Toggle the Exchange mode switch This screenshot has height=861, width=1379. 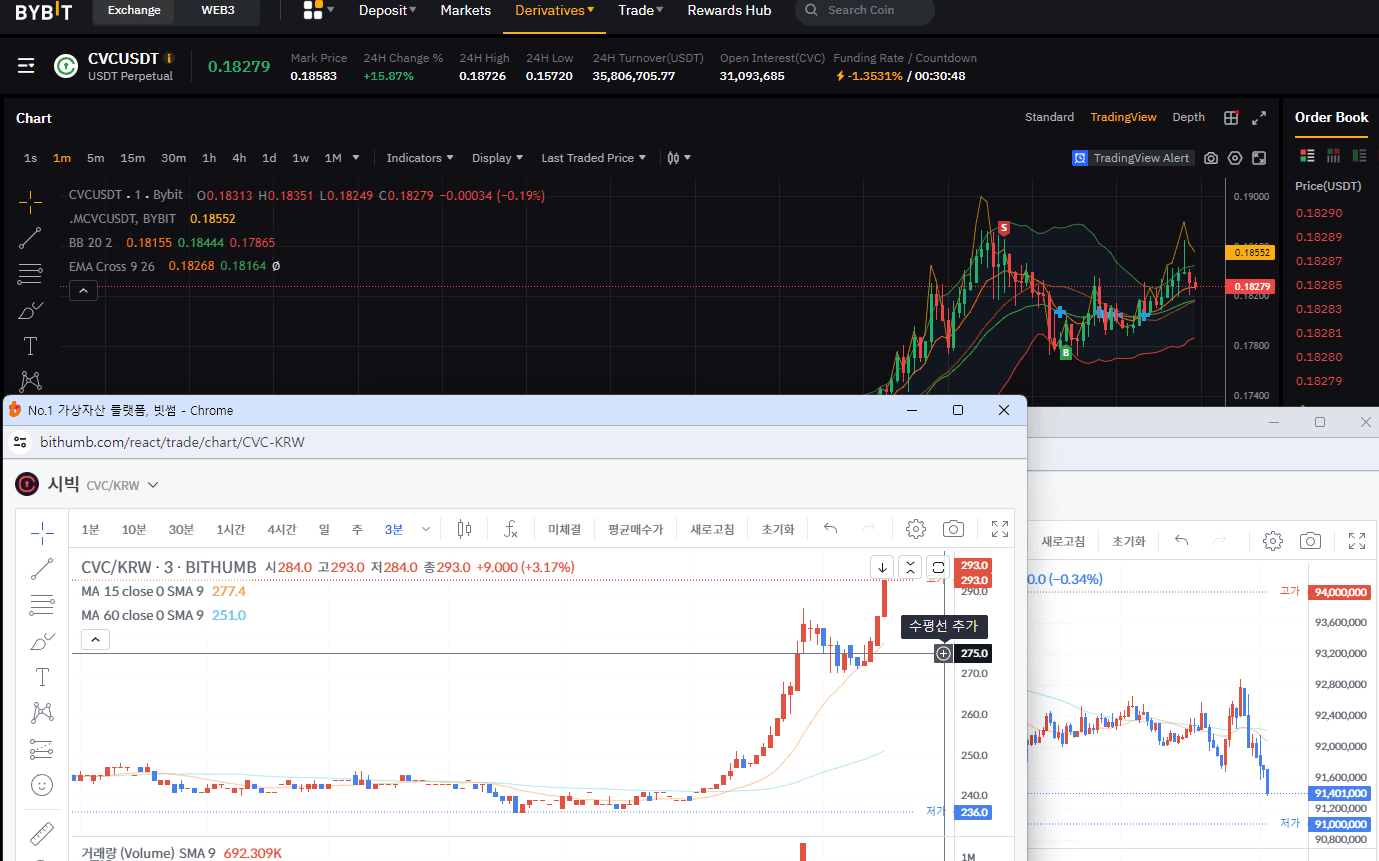point(134,11)
